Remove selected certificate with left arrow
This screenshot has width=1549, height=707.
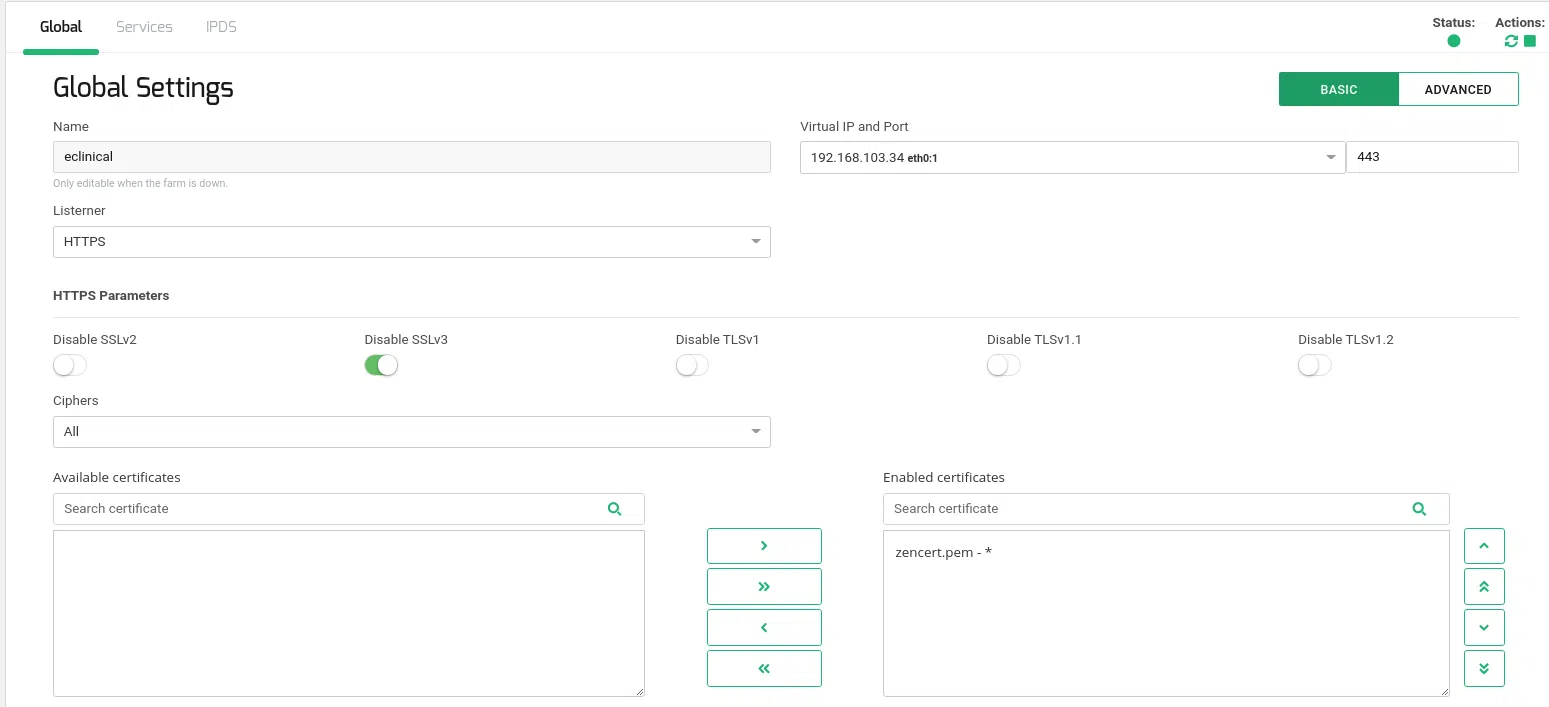[x=764, y=628]
